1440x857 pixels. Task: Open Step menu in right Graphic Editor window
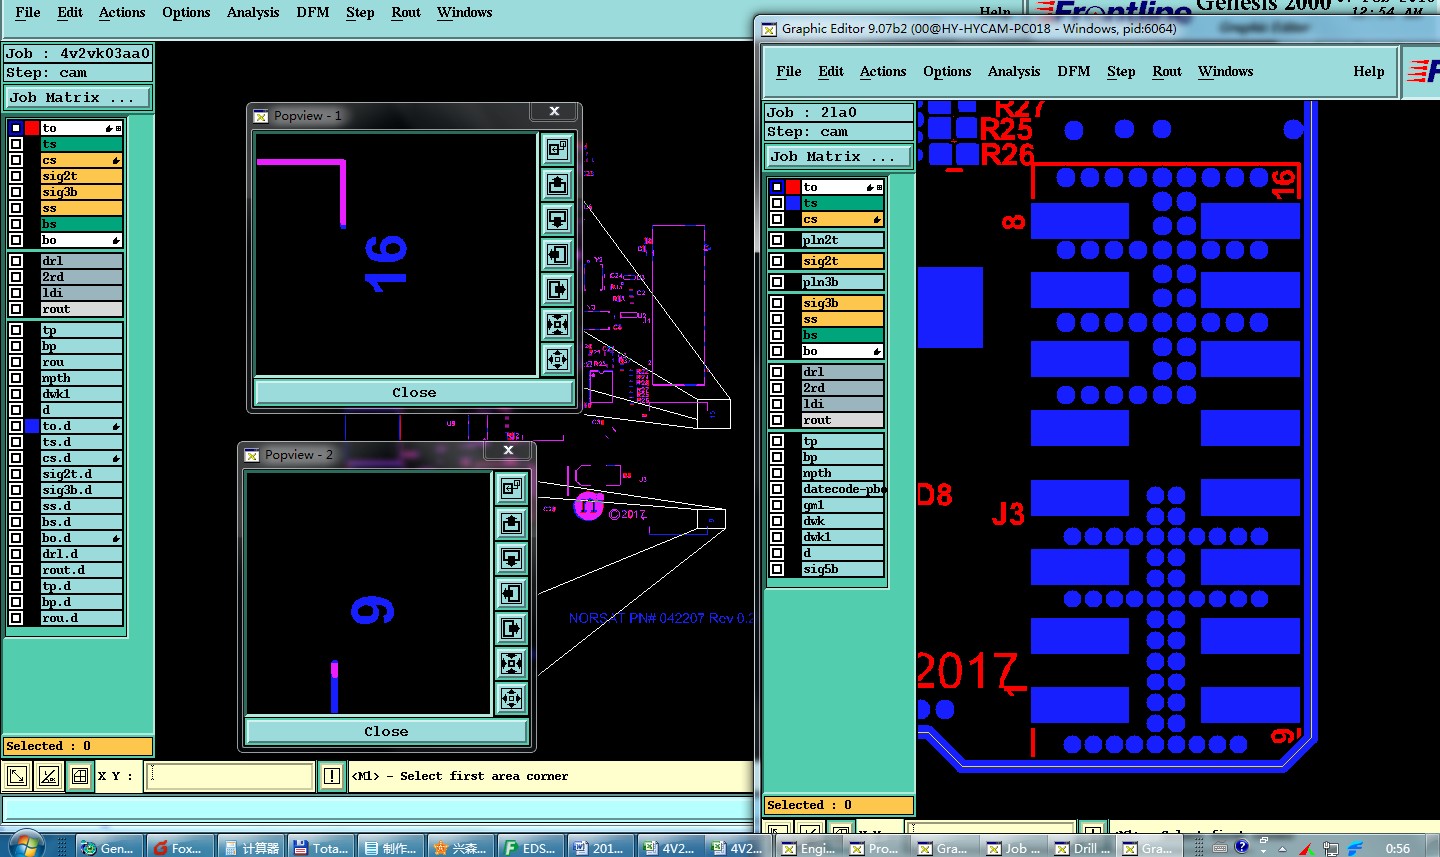(1121, 72)
